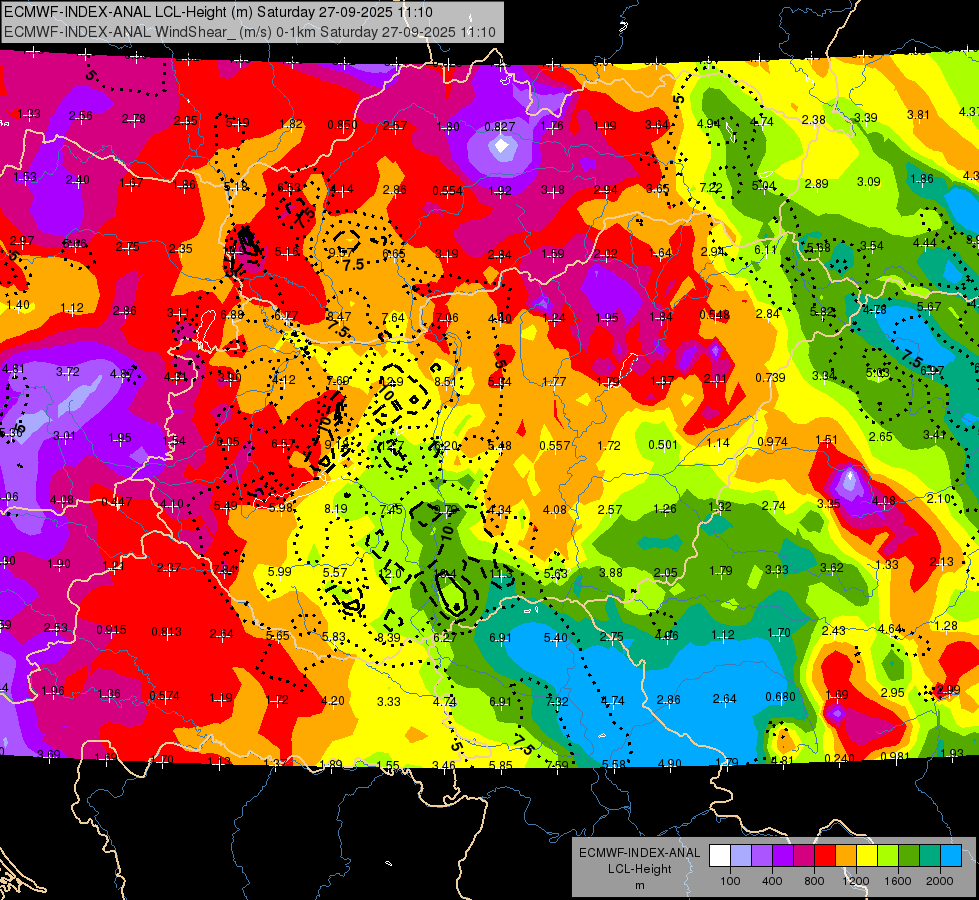This screenshot has height=900, width=979.
Task: Click the wind shear value 3.81
Action: 918,114
